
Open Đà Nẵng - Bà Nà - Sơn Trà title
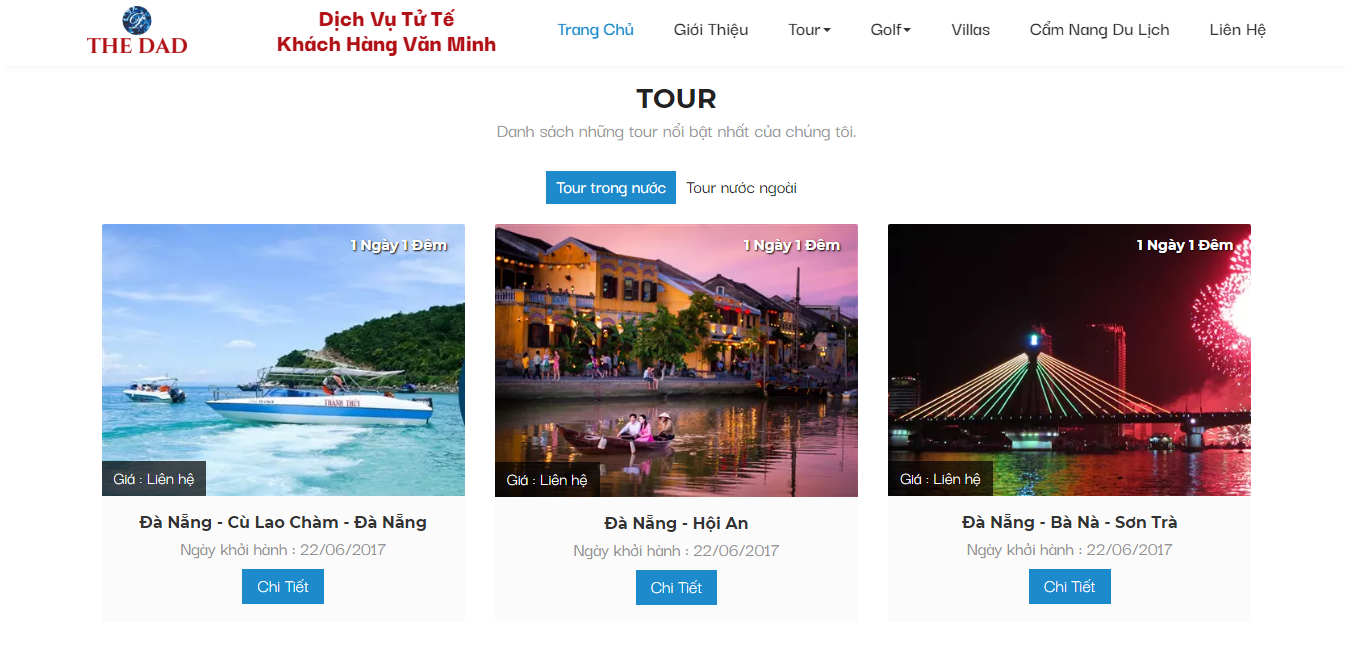click(x=1069, y=522)
